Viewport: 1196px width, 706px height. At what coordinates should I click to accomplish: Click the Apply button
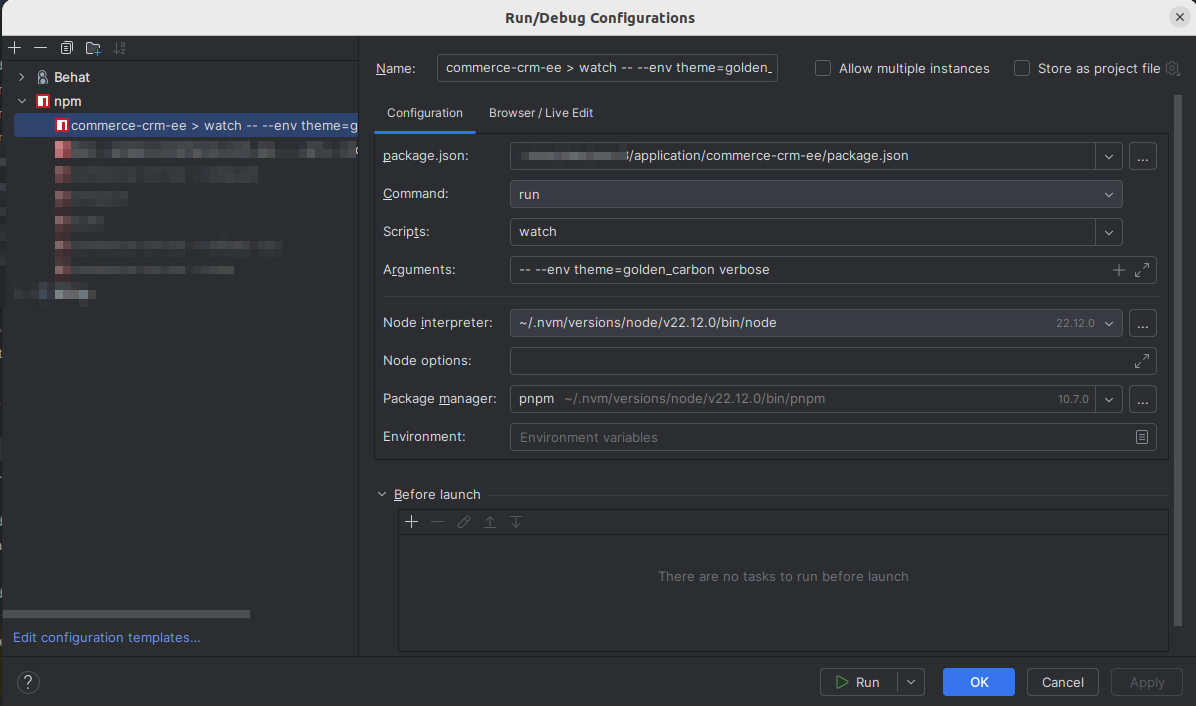coord(1146,682)
